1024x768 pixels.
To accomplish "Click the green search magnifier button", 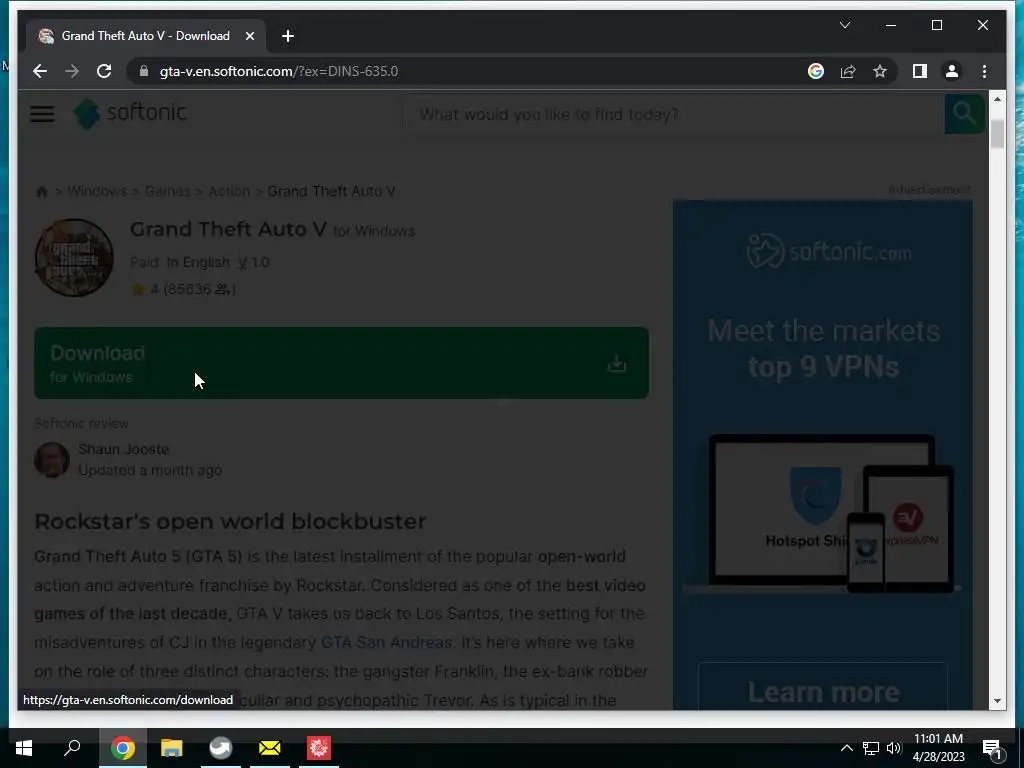I will pos(964,114).
